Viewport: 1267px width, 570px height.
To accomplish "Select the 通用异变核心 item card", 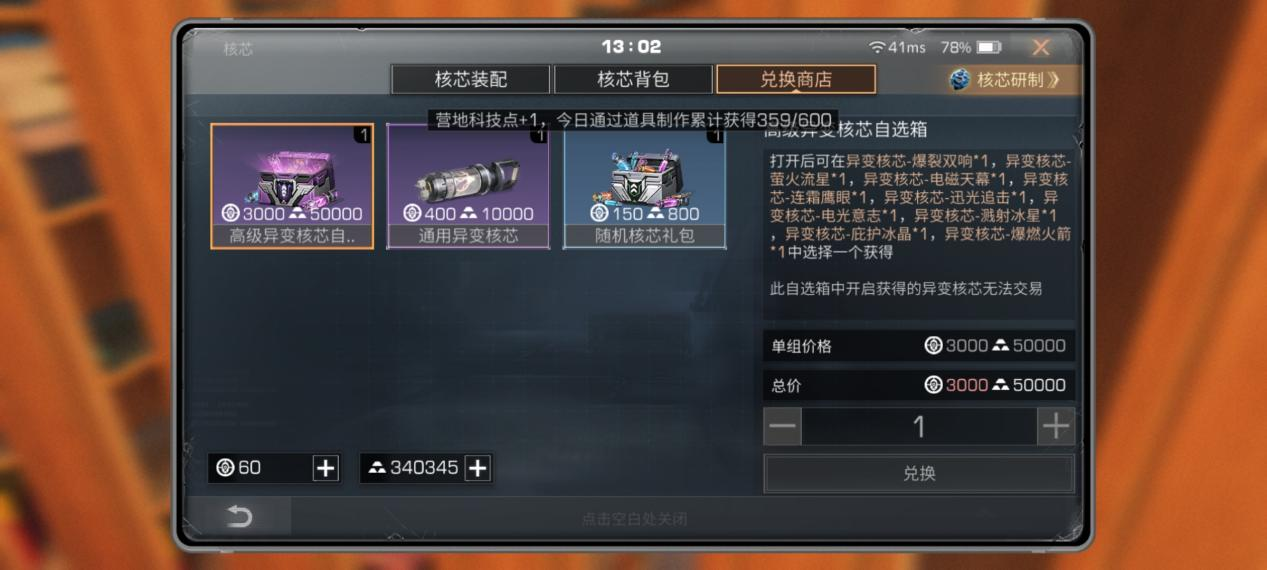I will click(x=468, y=186).
